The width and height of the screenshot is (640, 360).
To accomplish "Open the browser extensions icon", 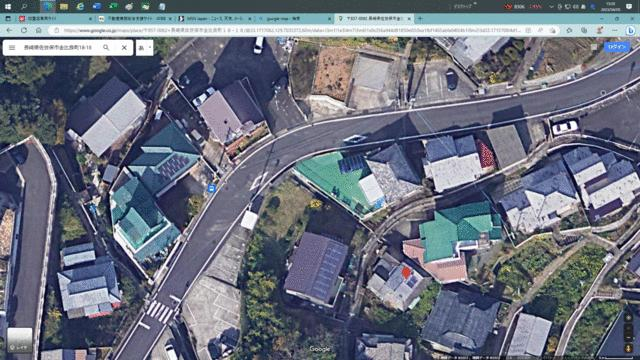I will click(x=569, y=30).
